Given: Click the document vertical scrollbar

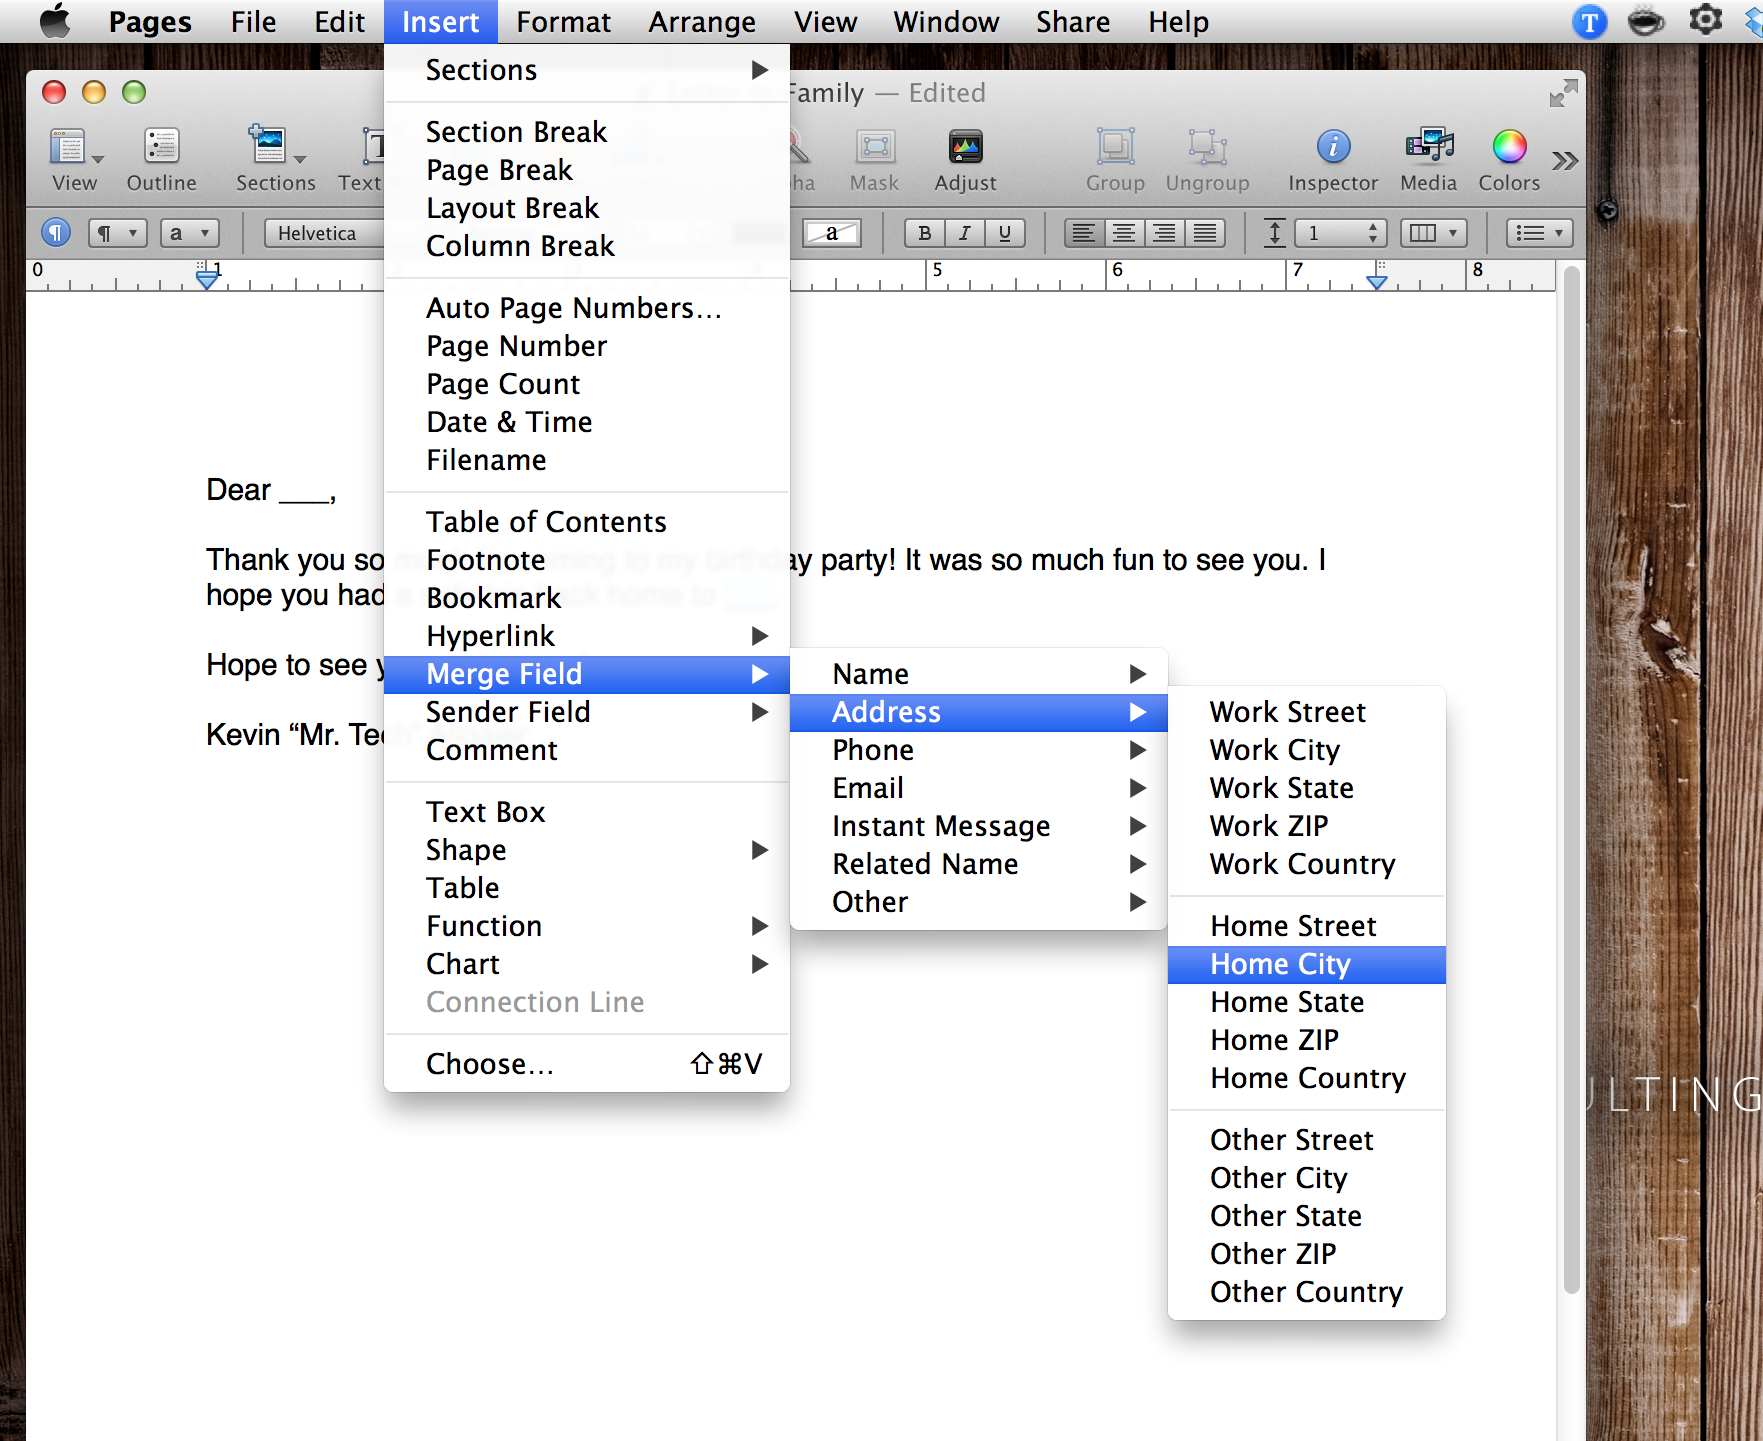Looking at the screenshot, I should [1571, 780].
